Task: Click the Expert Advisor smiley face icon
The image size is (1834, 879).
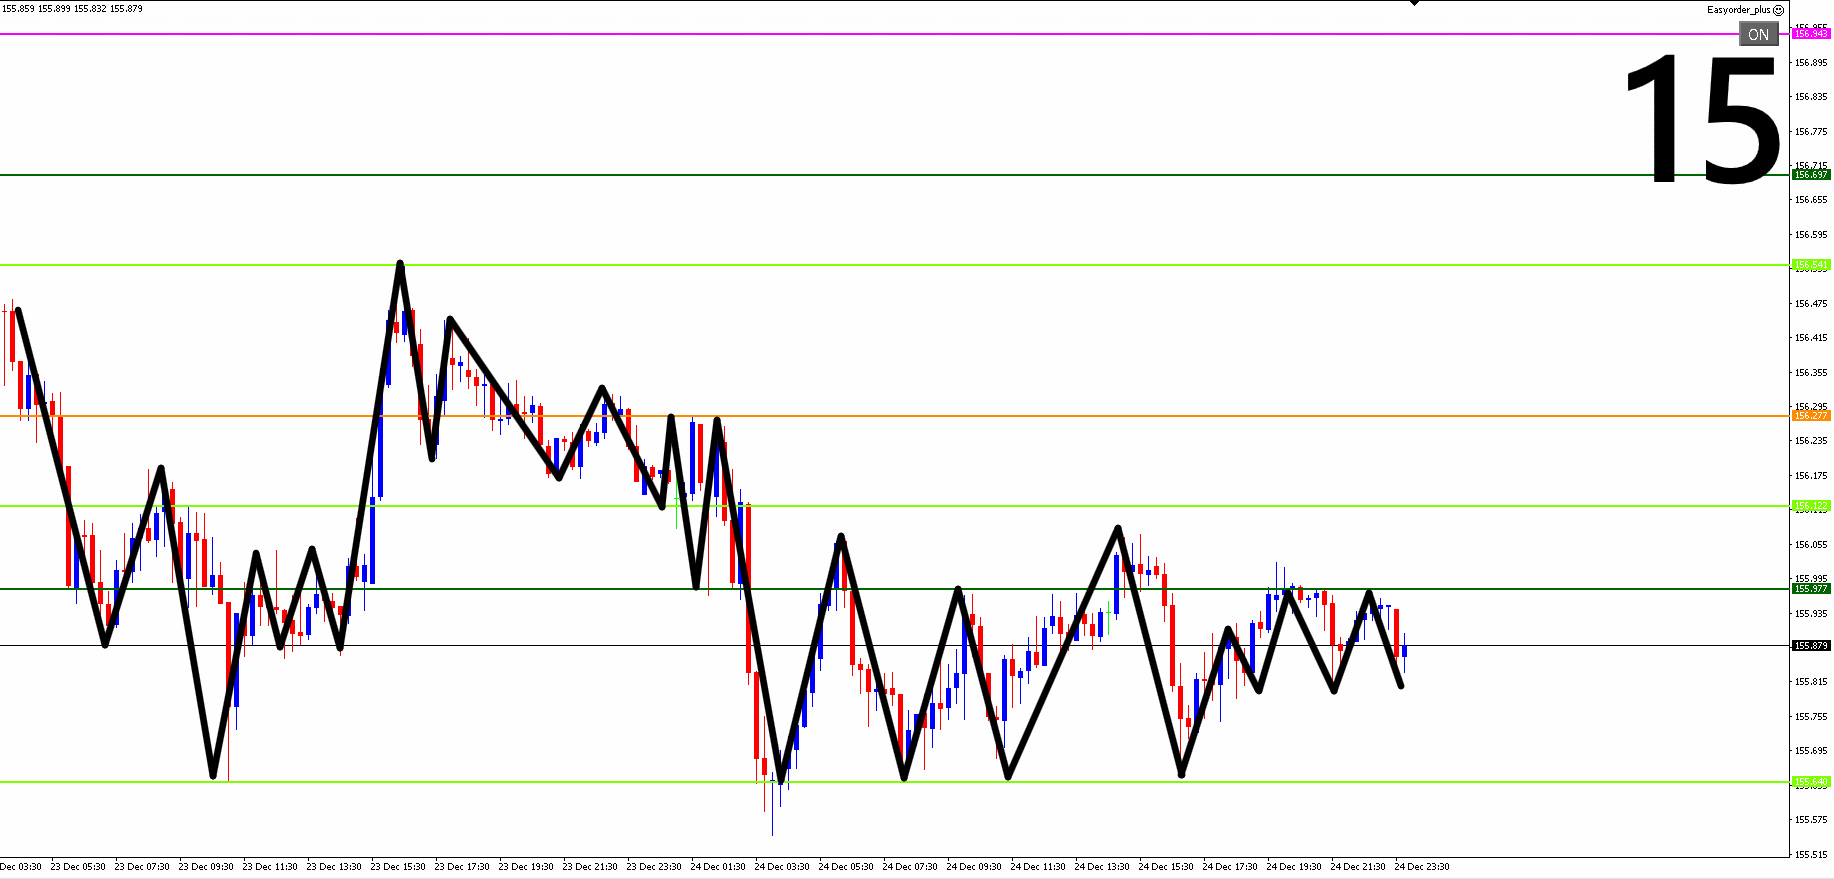Action: pos(1778,10)
